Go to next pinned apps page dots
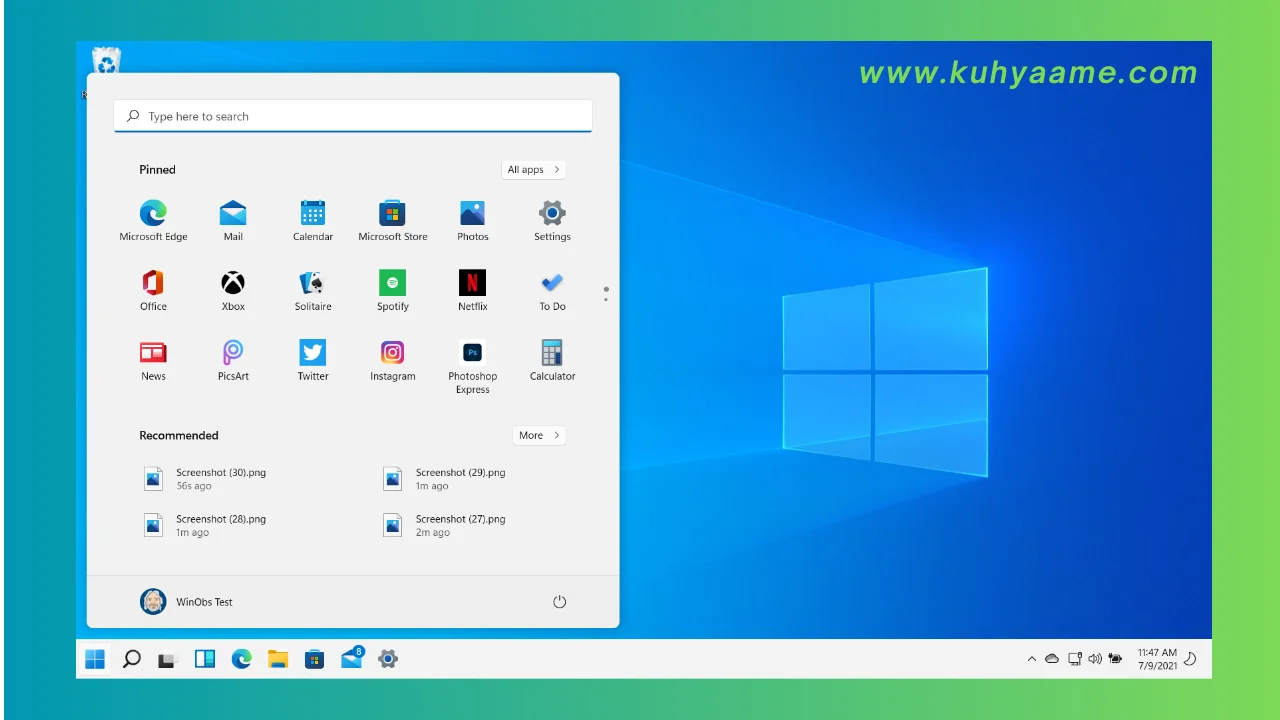 click(x=606, y=294)
